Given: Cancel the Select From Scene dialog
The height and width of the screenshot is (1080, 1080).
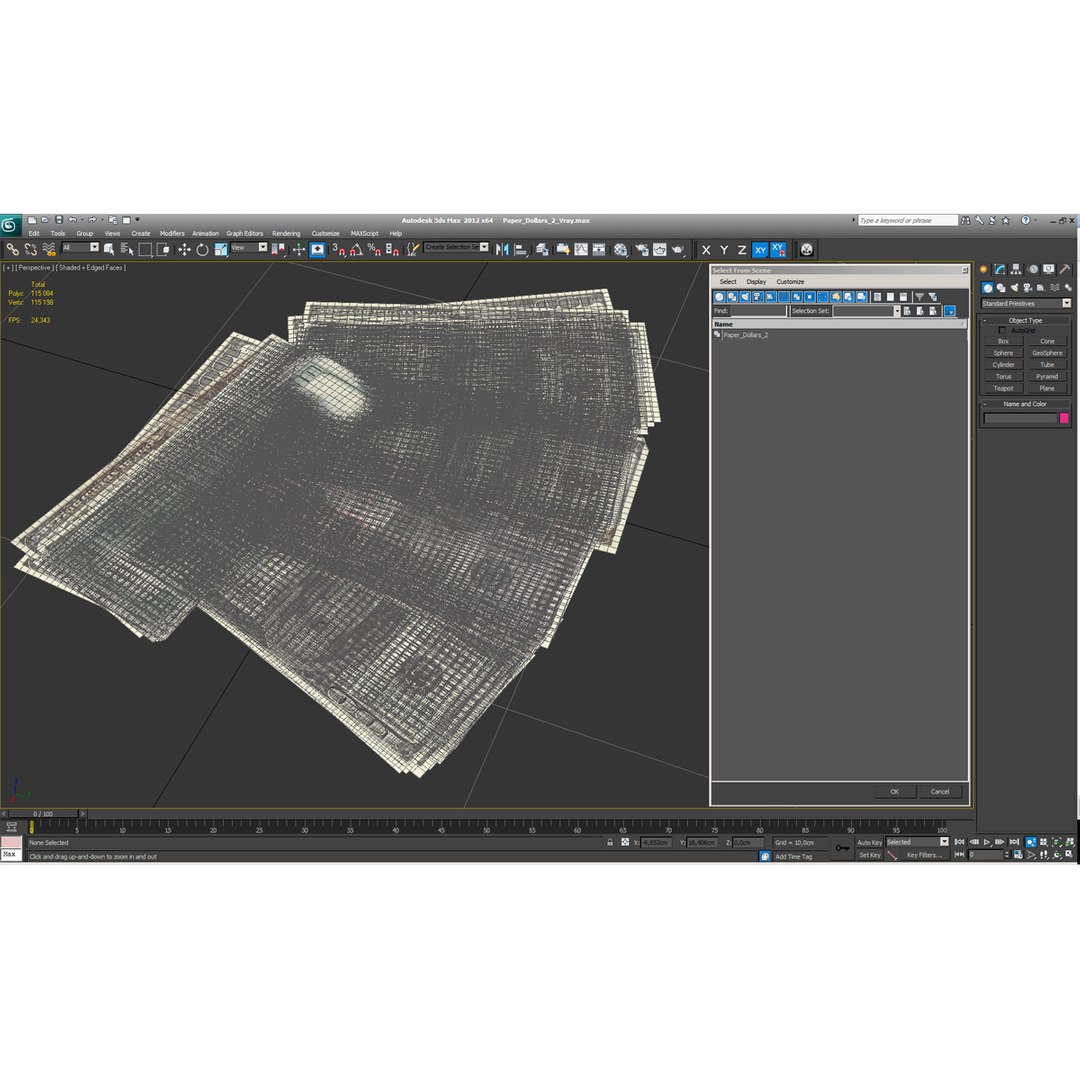Looking at the screenshot, I should (x=939, y=791).
